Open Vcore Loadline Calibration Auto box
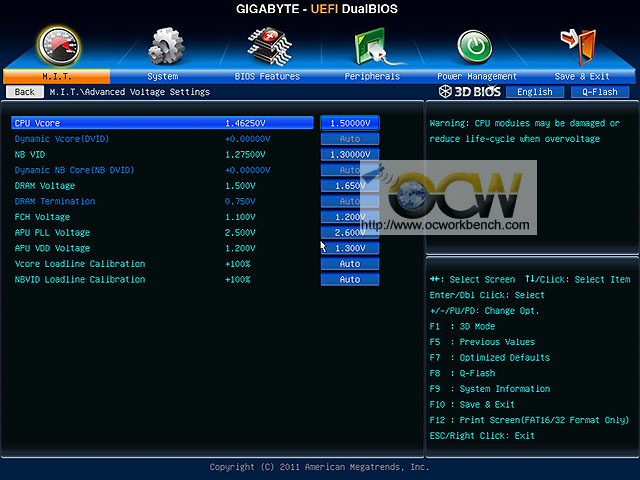Screen dimensions: 640x480 tap(350, 264)
